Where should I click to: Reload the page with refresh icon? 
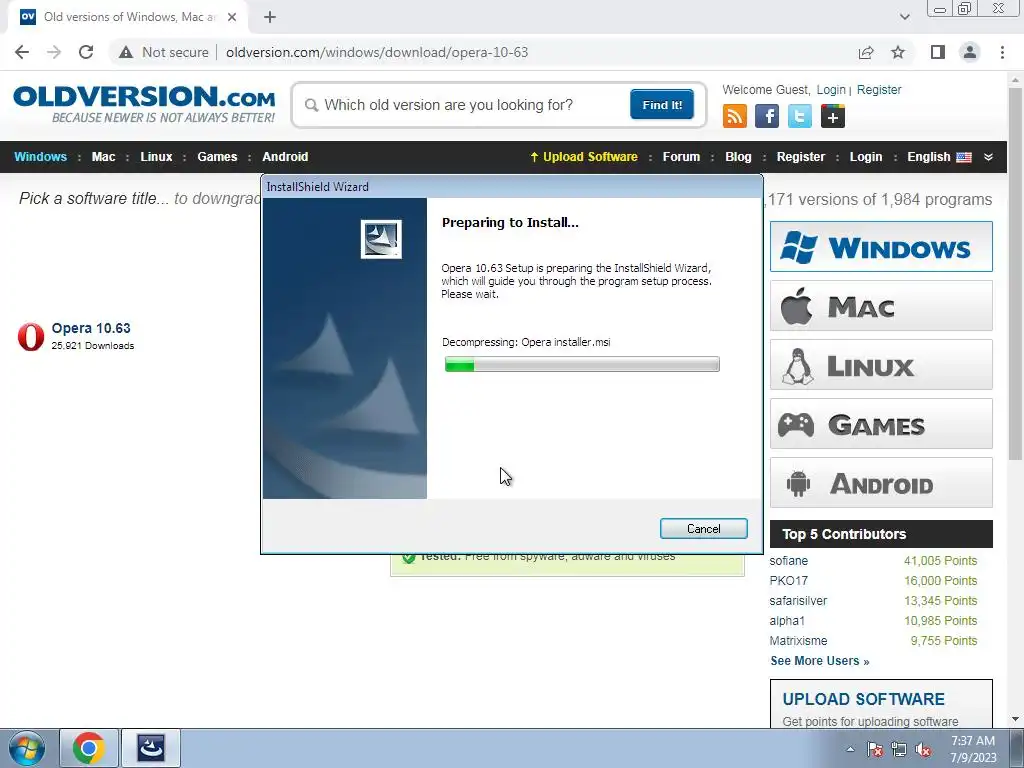tap(86, 52)
